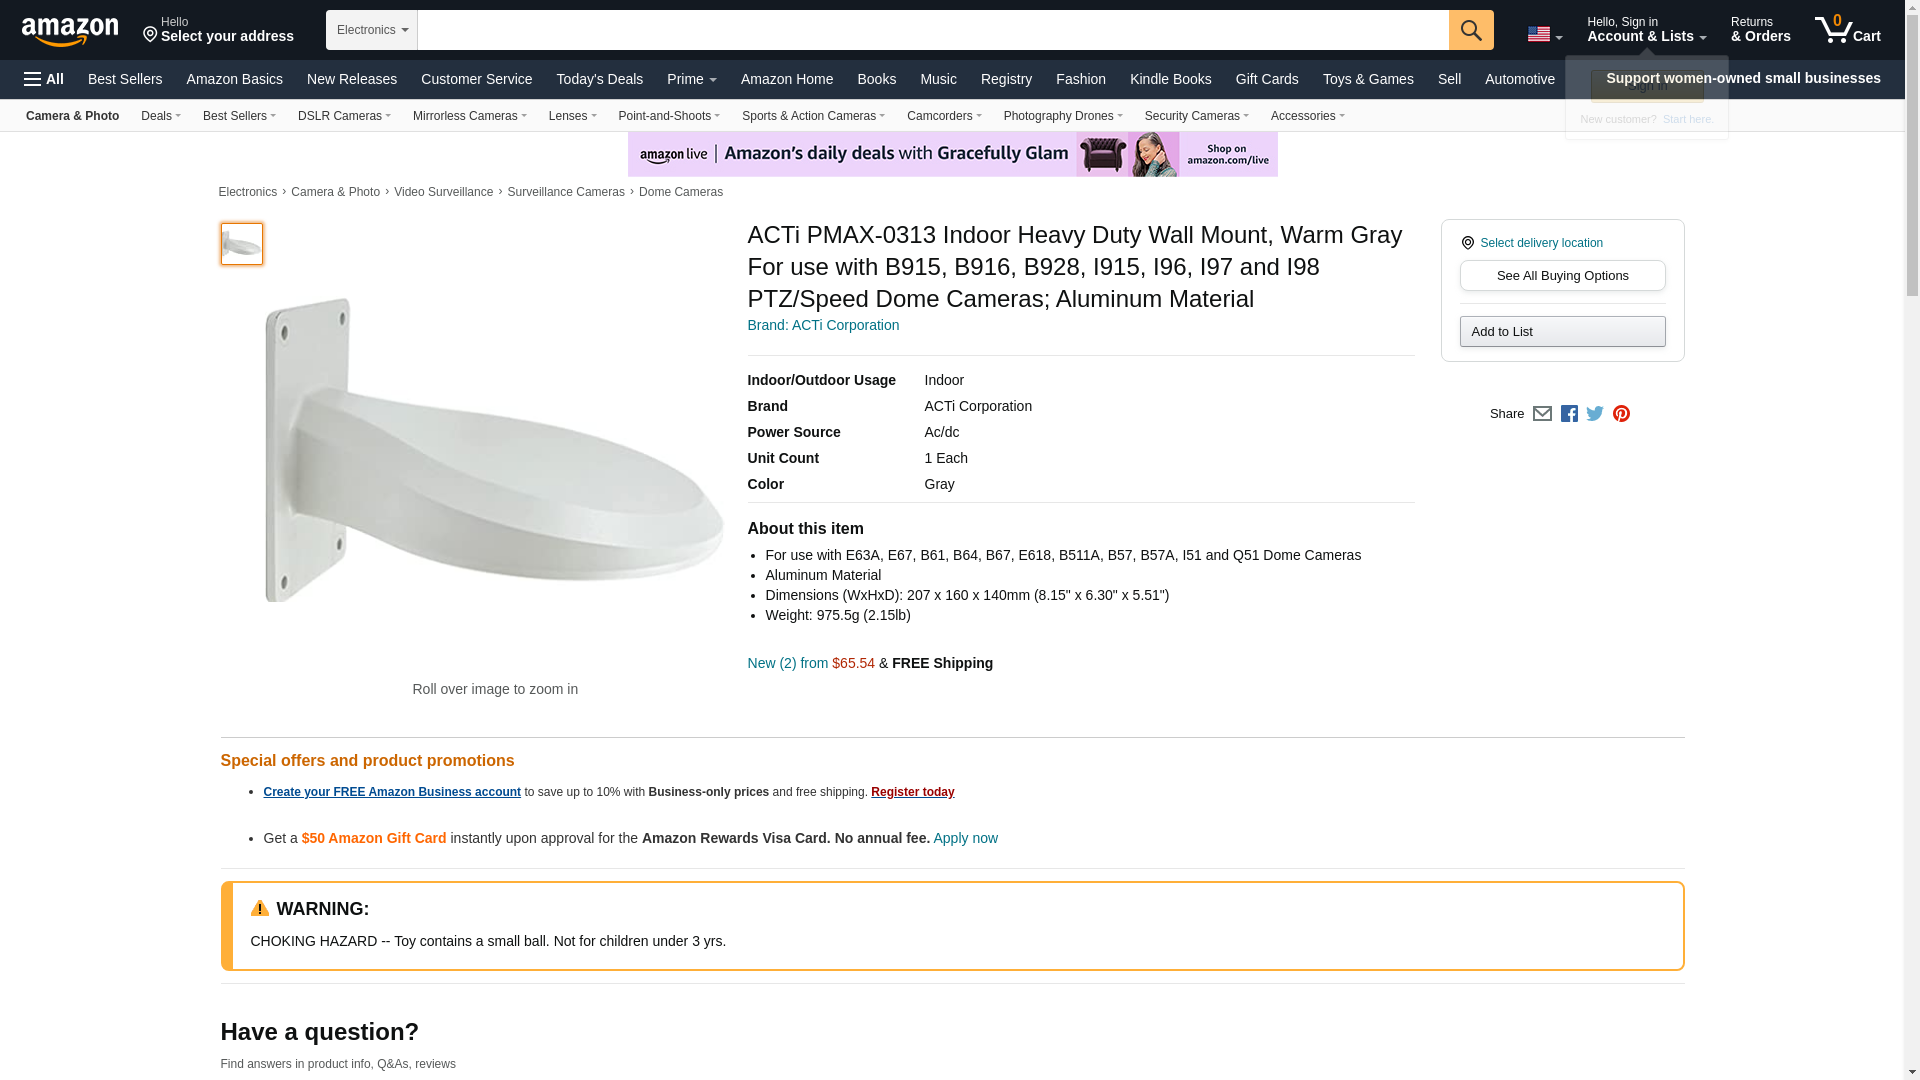Open the DSLR Cameras submenu

click(x=344, y=116)
